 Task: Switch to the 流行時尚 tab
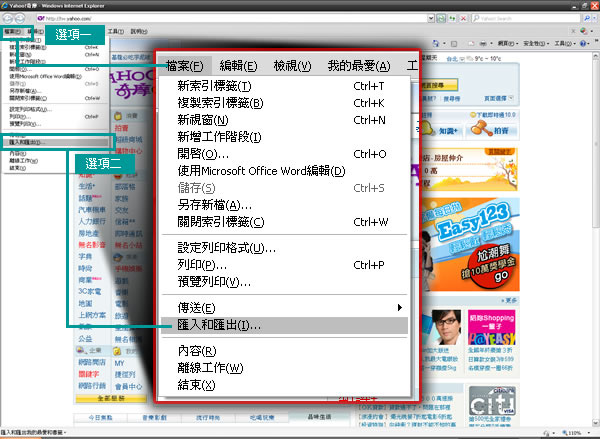pos(208,418)
